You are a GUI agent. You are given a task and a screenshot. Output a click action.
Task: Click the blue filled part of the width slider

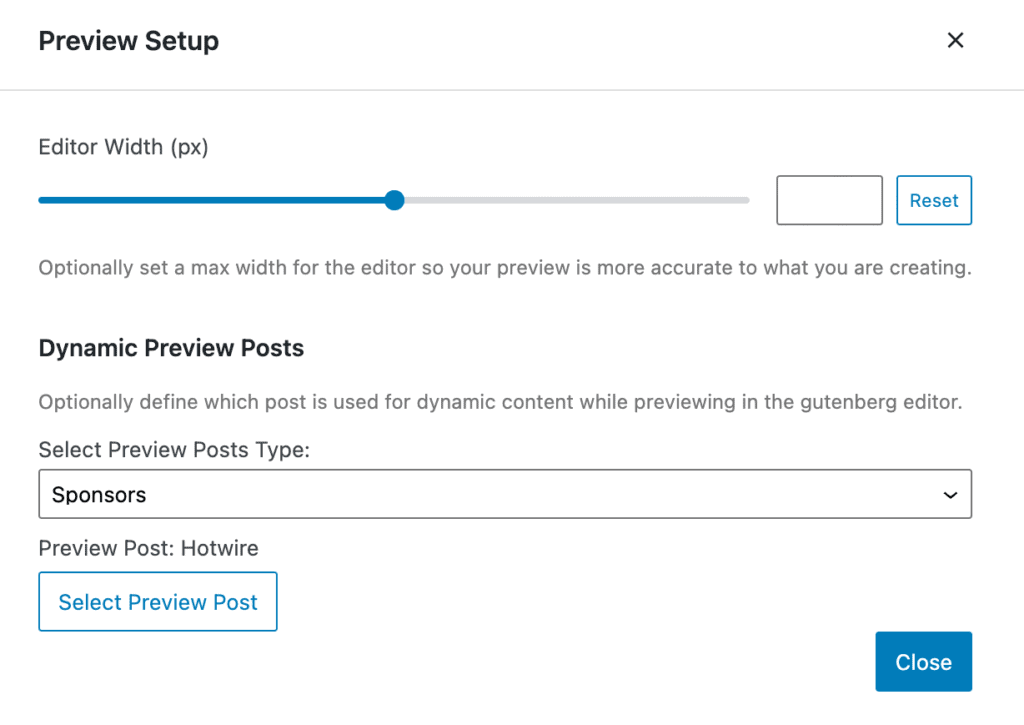(215, 200)
